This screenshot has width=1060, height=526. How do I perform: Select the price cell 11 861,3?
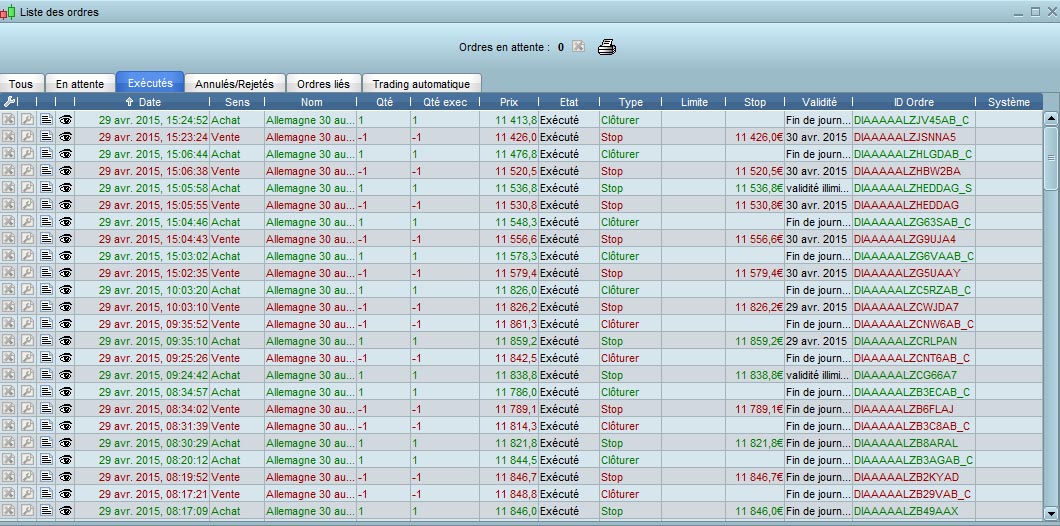click(516, 324)
